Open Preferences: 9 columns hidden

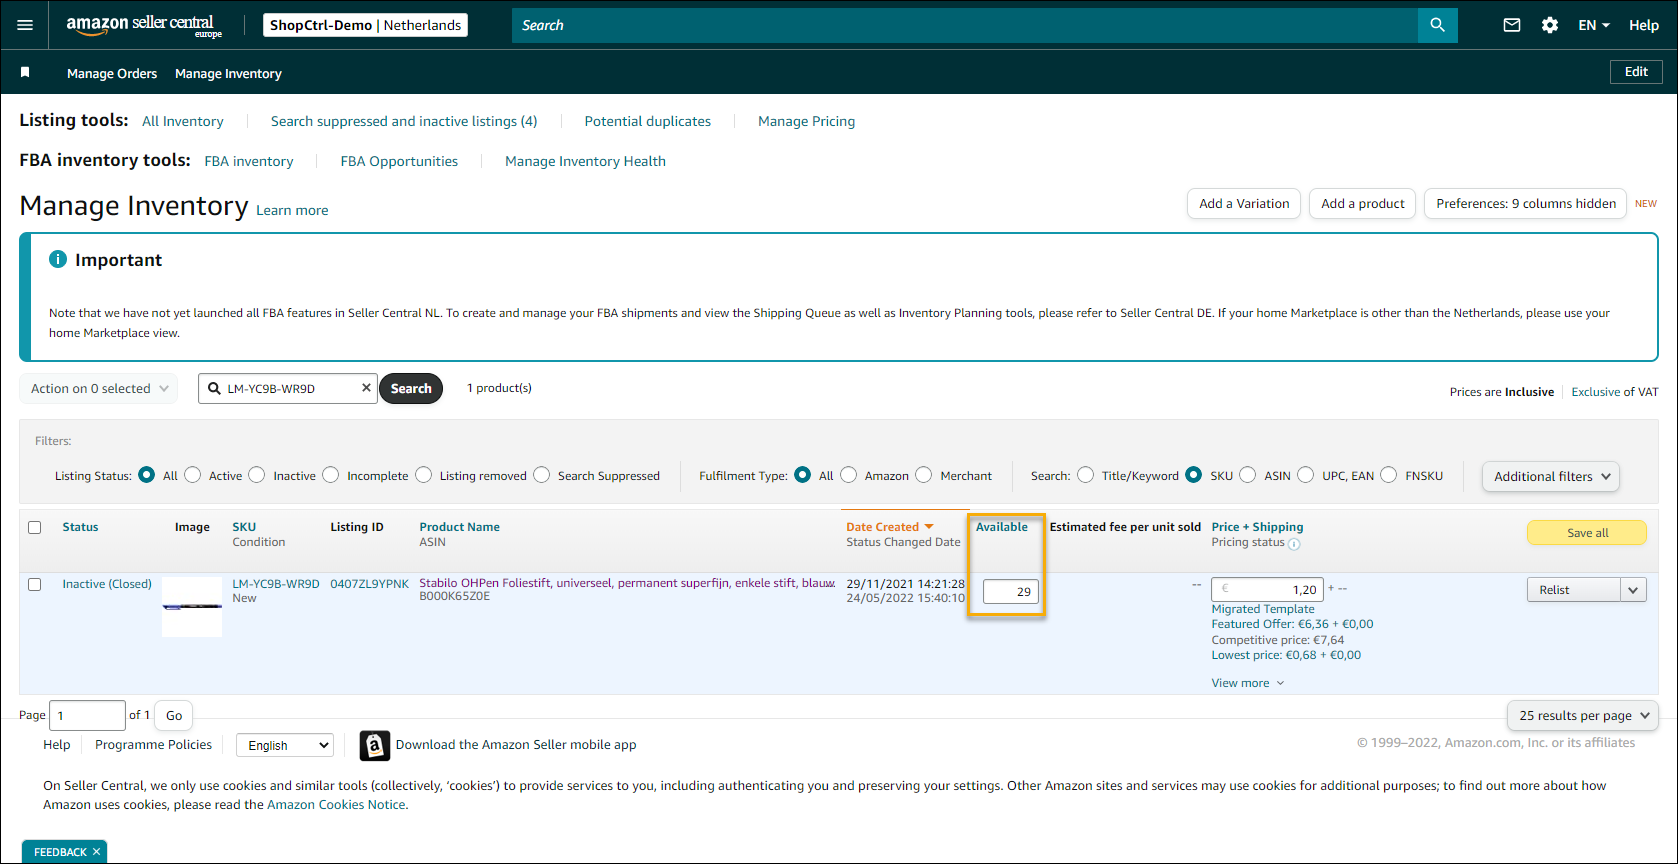(1526, 203)
